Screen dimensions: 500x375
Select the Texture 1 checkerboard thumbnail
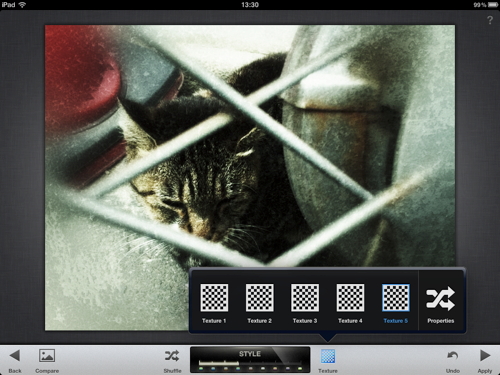[x=214, y=298]
